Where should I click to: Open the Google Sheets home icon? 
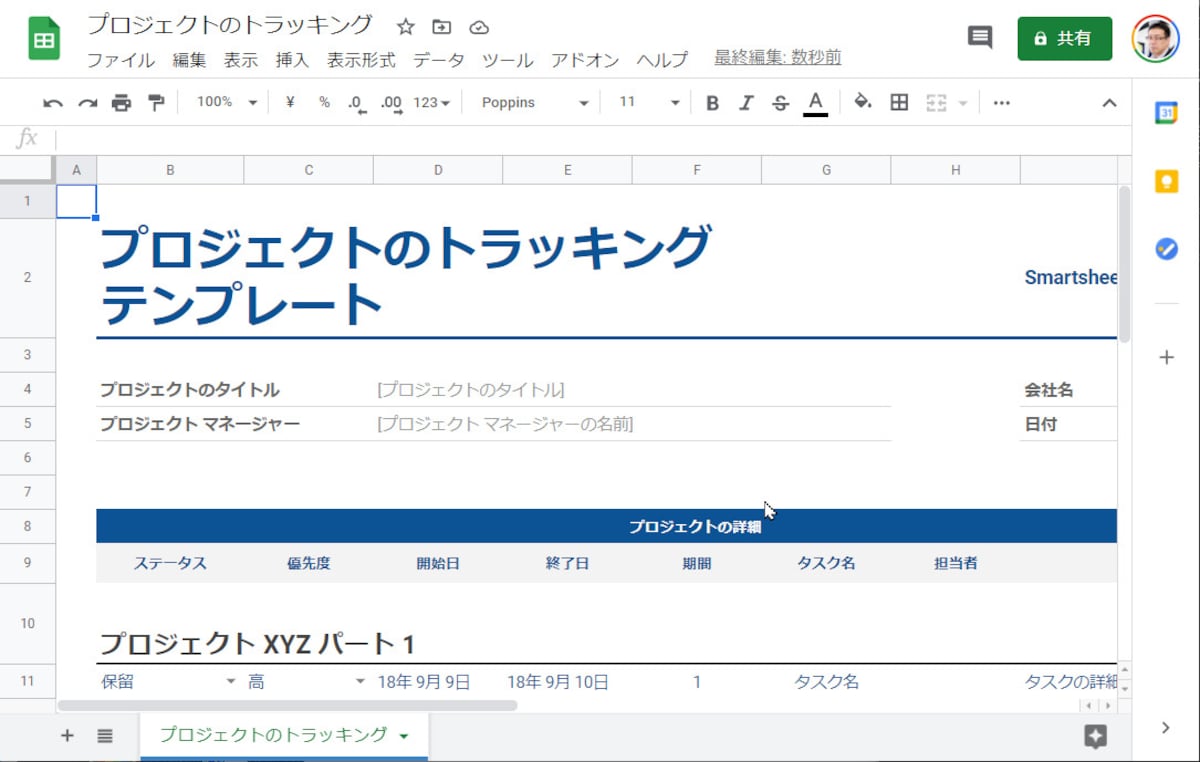(44, 39)
